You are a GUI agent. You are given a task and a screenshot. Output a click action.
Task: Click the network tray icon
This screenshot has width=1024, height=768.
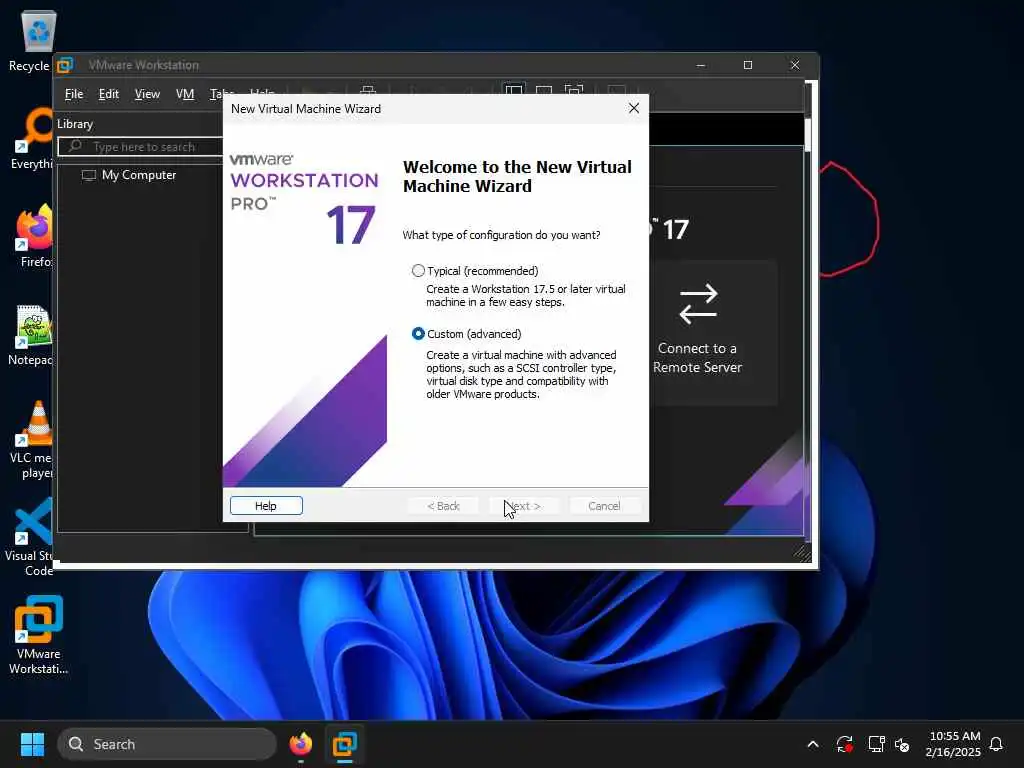click(876, 744)
